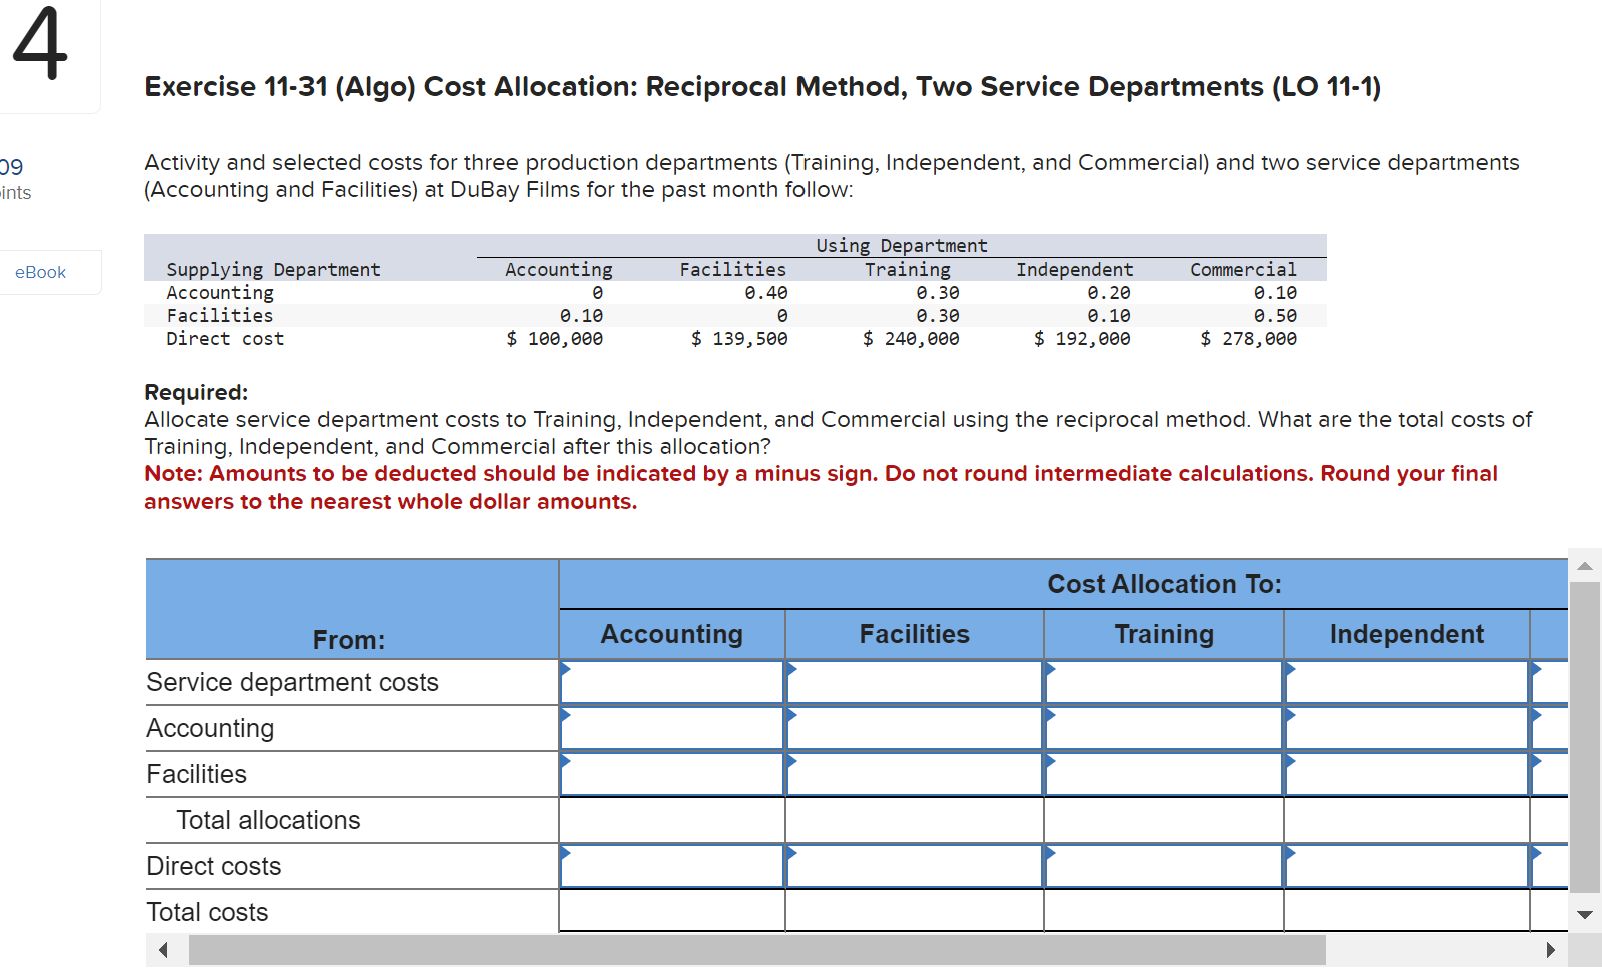The height and width of the screenshot is (970, 1602).
Task: Click the $ 192,000 Independent direct cost value
Action: pyautogui.click(x=1082, y=339)
